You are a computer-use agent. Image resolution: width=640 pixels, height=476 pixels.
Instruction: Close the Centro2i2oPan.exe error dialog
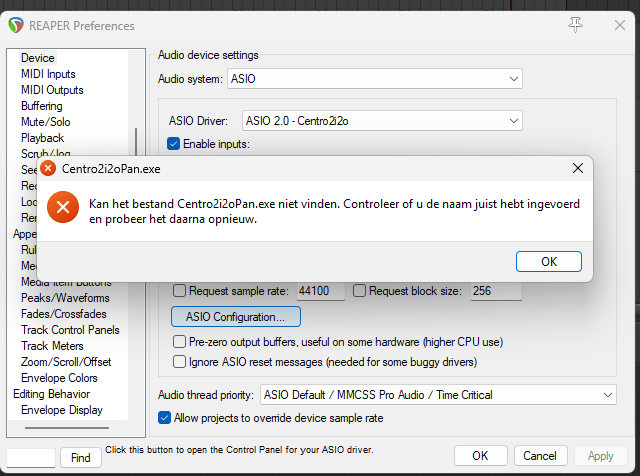click(x=578, y=168)
